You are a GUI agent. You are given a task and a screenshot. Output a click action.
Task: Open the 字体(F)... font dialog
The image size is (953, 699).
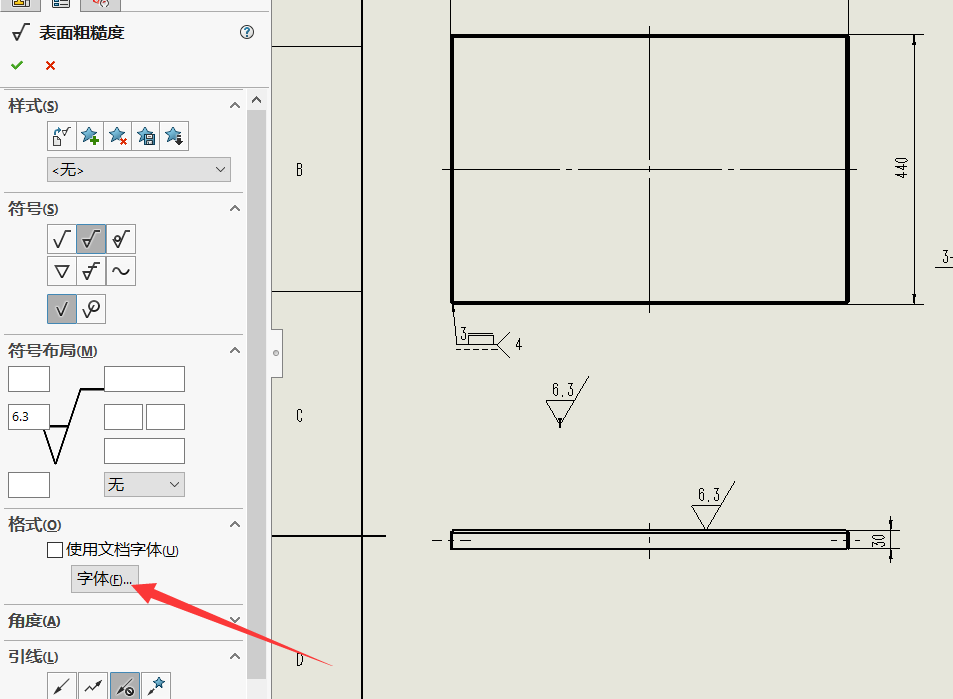105,579
